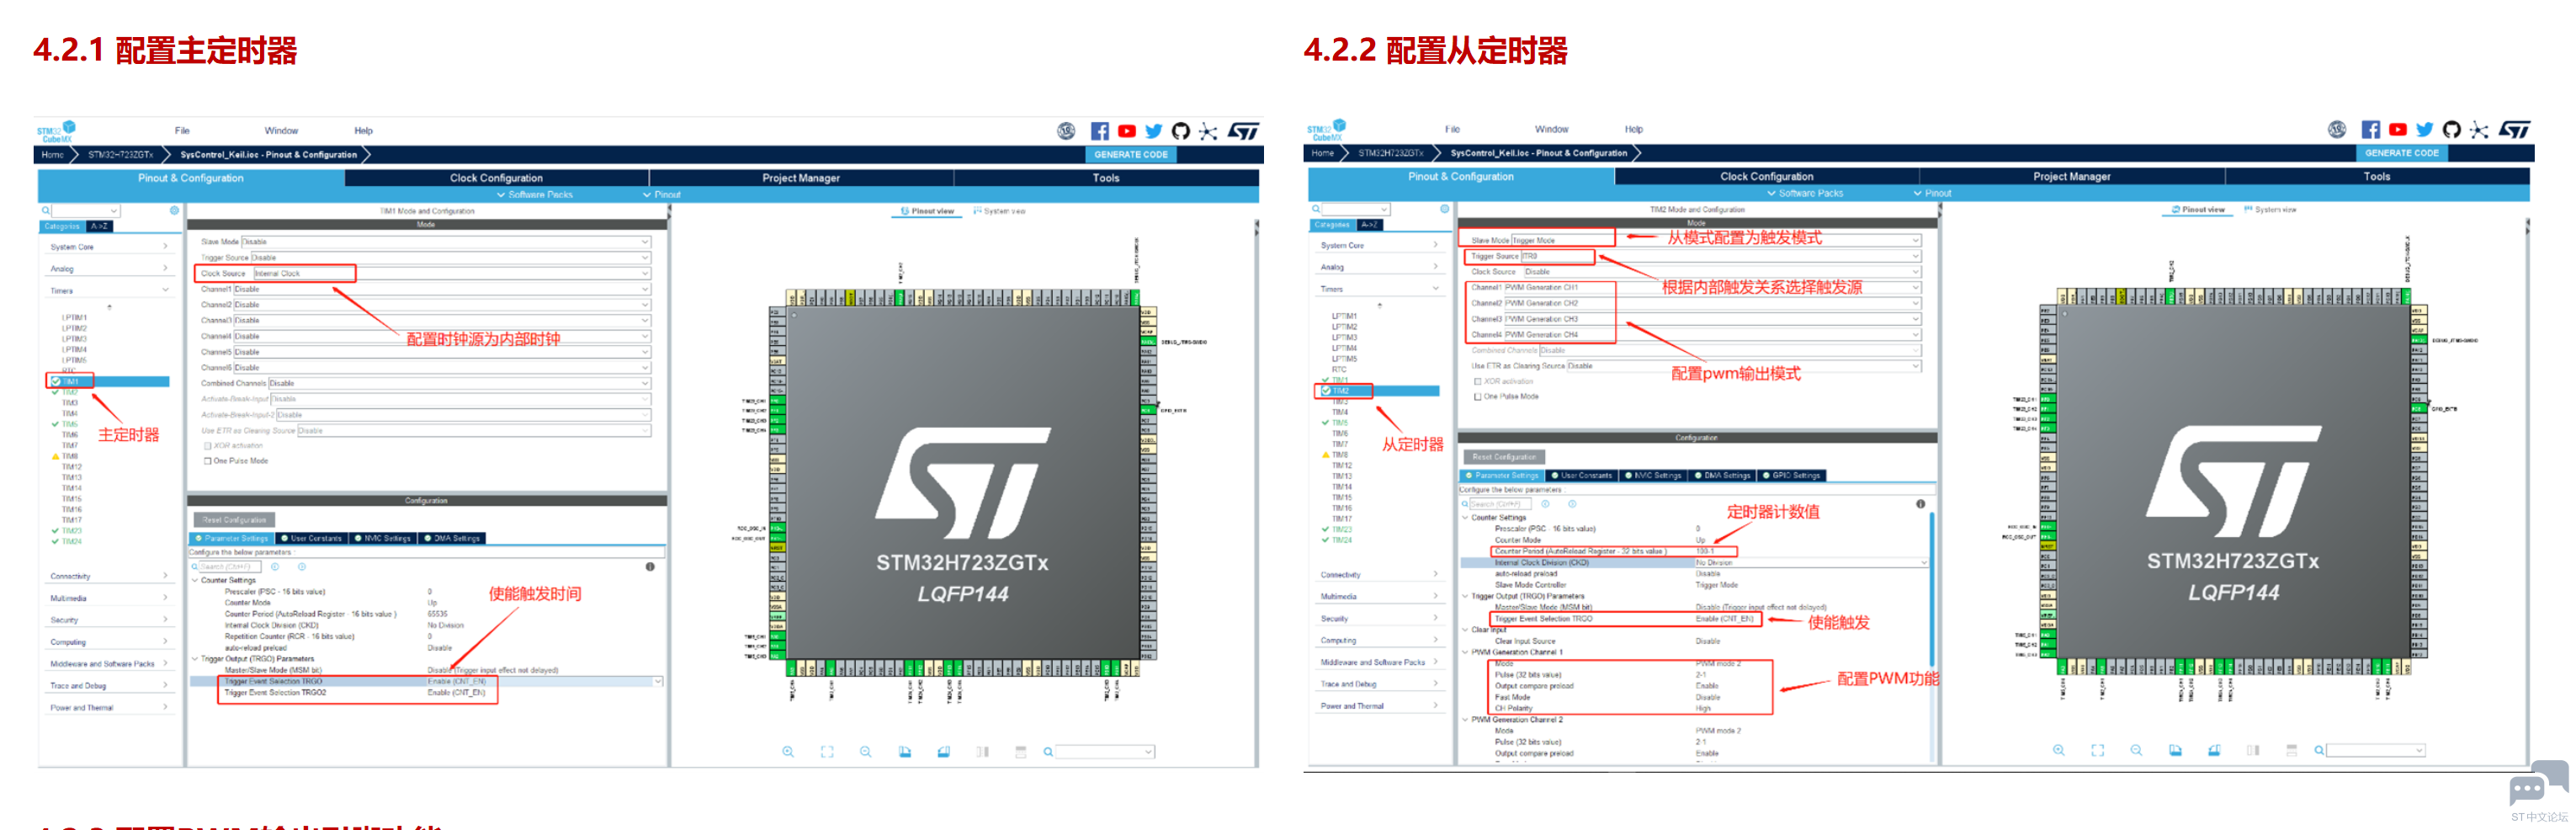The height and width of the screenshot is (830, 2576).
Task: Open NVIC Settings tab in left screenshot
Action: [x=383, y=538]
